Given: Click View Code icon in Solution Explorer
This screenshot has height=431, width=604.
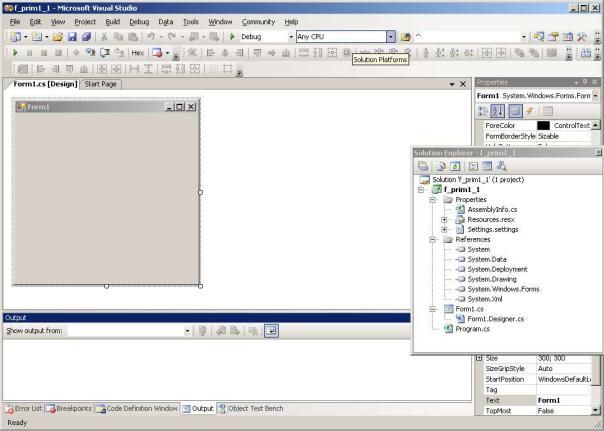Looking at the screenshot, I should (x=473, y=166).
